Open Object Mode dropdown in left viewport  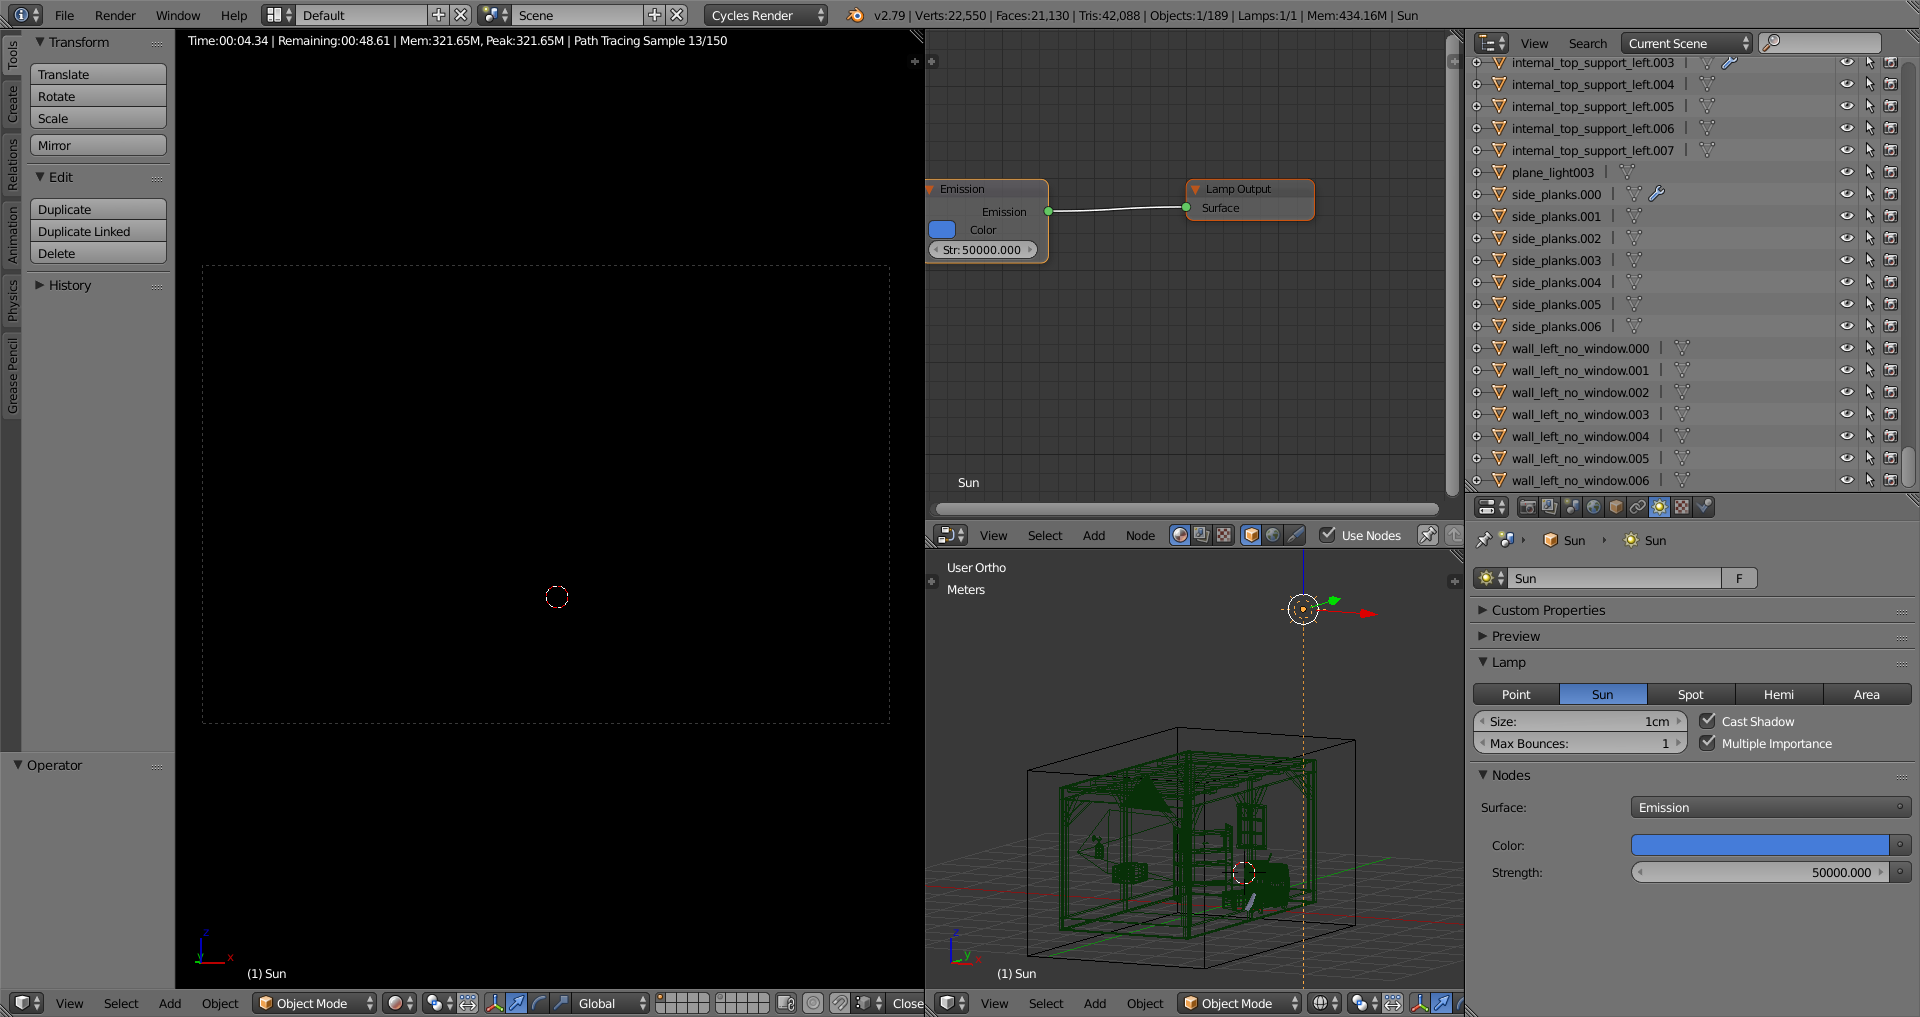click(314, 1003)
